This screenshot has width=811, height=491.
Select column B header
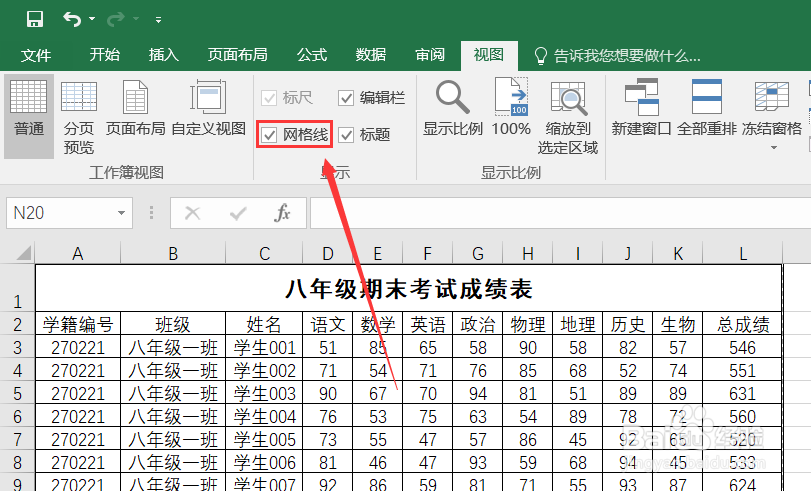pyautogui.click(x=173, y=254)
